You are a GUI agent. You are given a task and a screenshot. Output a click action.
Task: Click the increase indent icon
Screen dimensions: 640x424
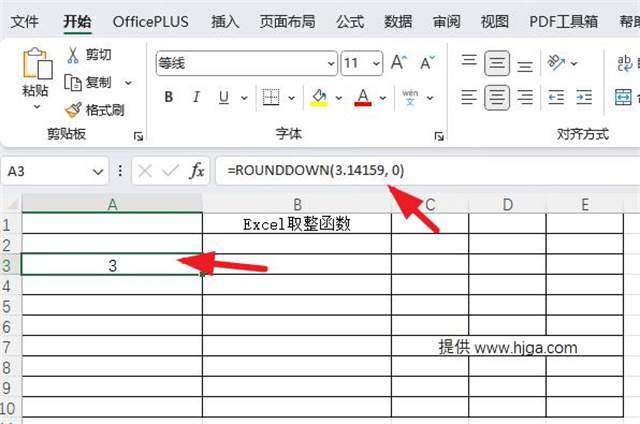[584, 97]
